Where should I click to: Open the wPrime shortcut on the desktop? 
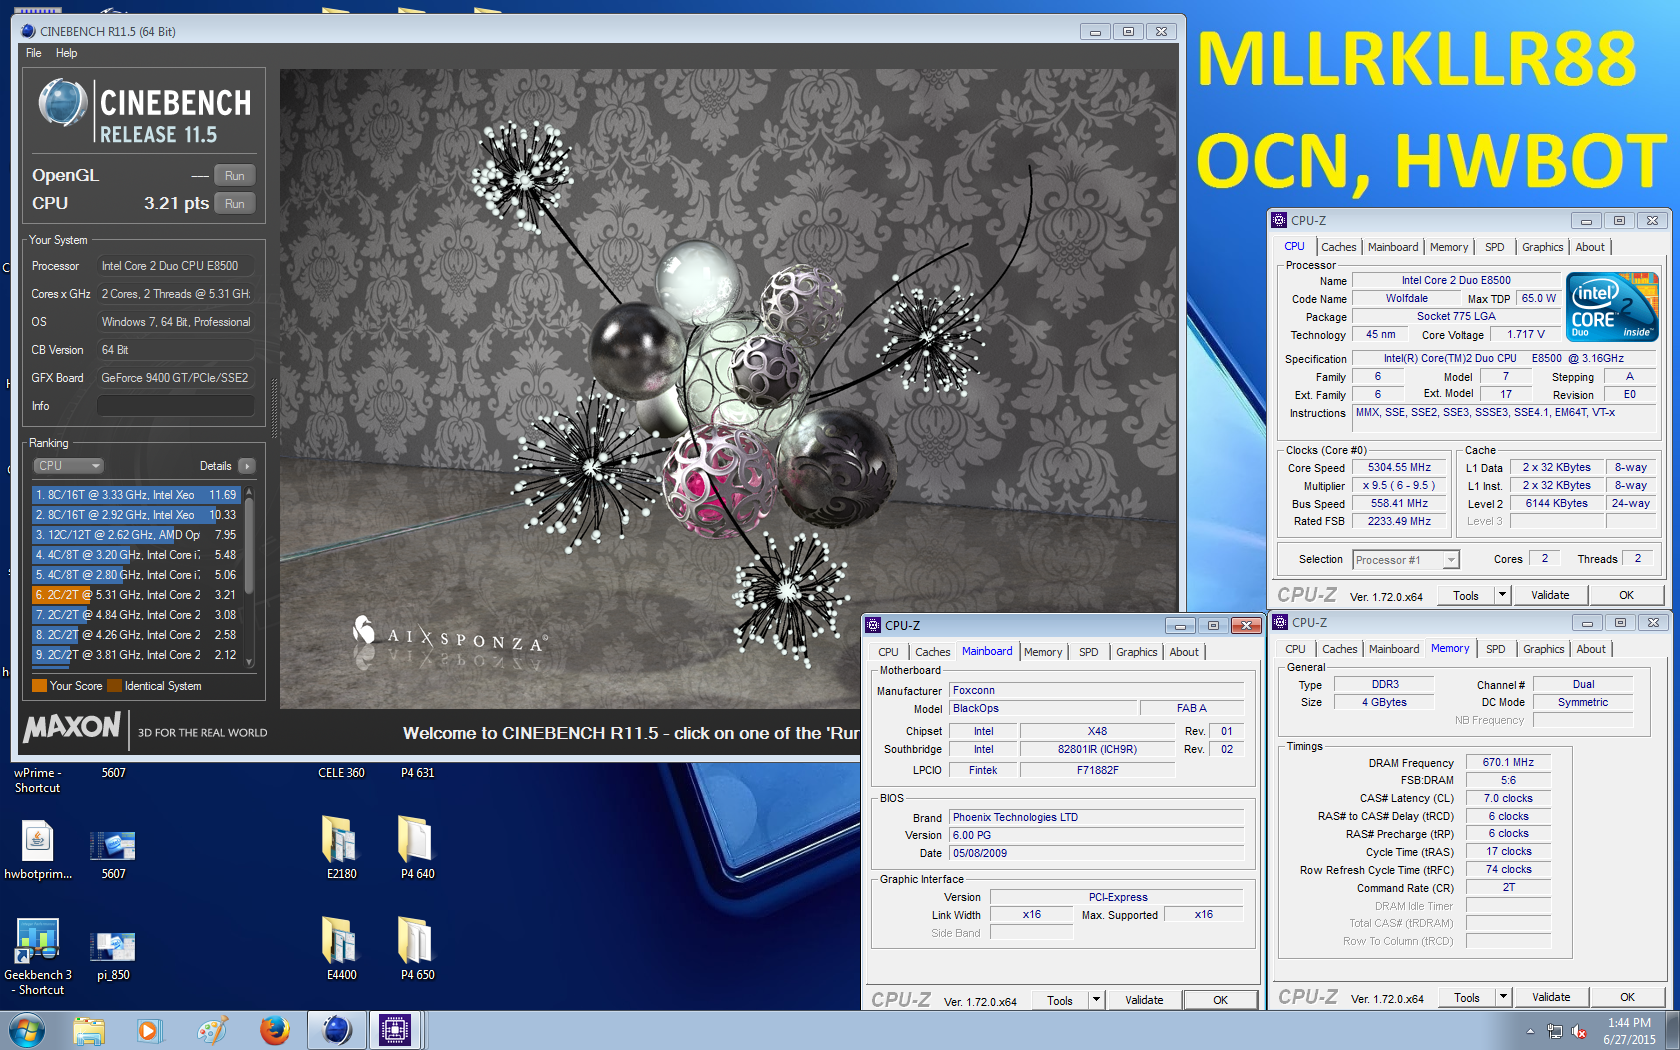coord(38,780)
